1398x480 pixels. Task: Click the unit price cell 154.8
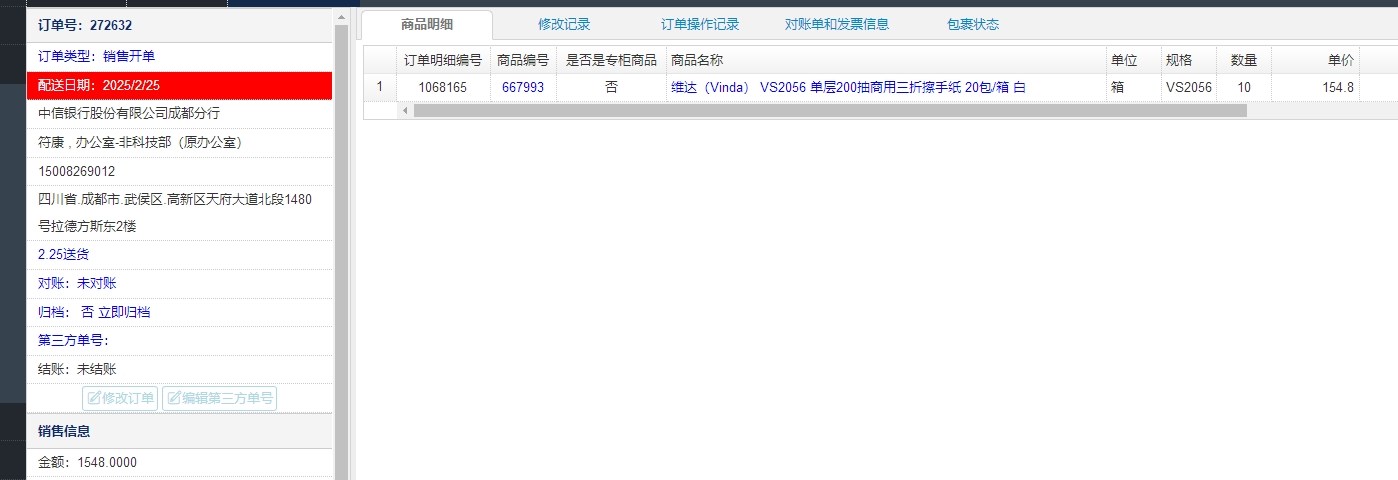tap(1315, 87)
